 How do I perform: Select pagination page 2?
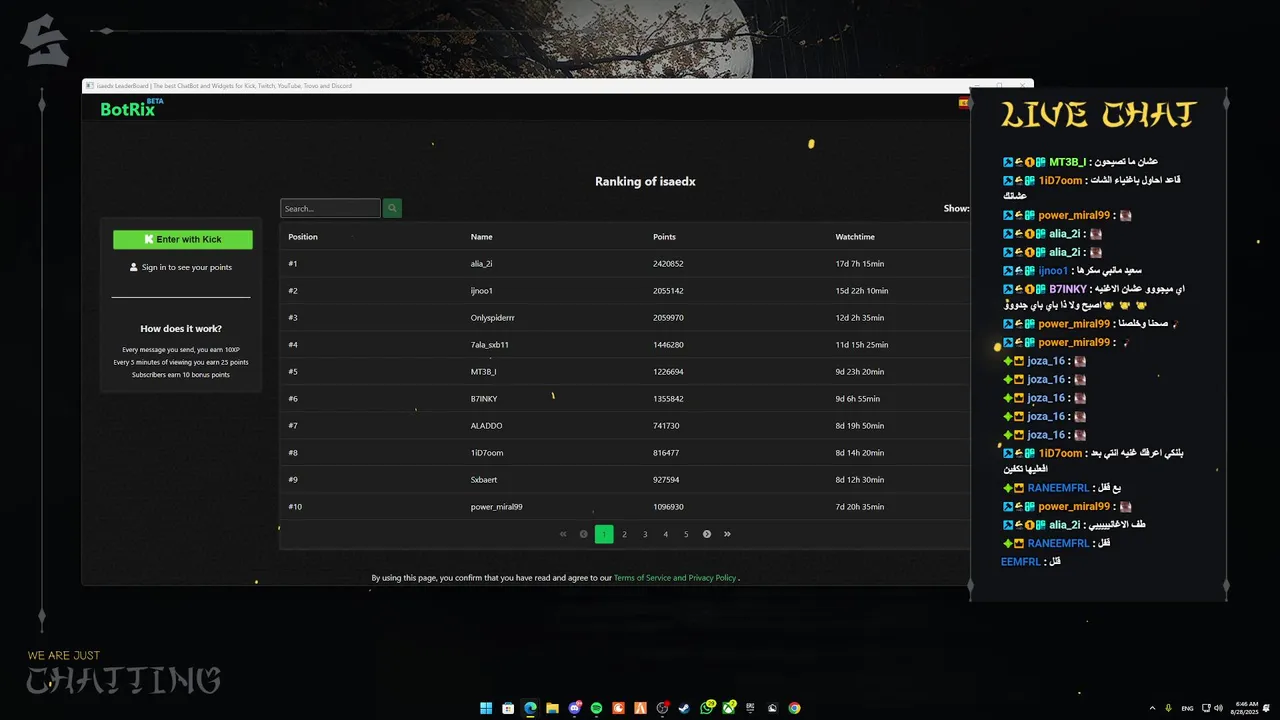coord(624,534)
